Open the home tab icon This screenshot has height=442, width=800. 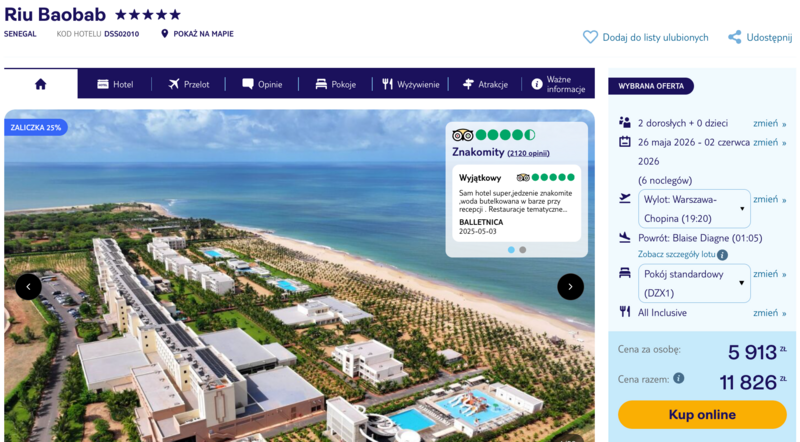(x=41, y=84)
